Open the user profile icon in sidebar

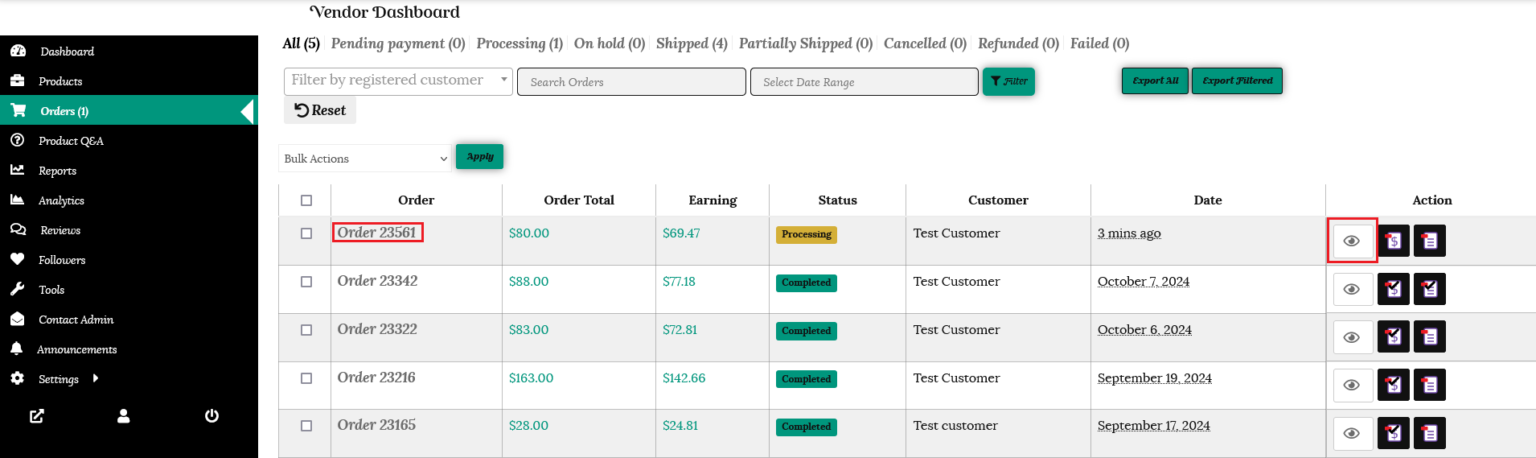point(124,416)
